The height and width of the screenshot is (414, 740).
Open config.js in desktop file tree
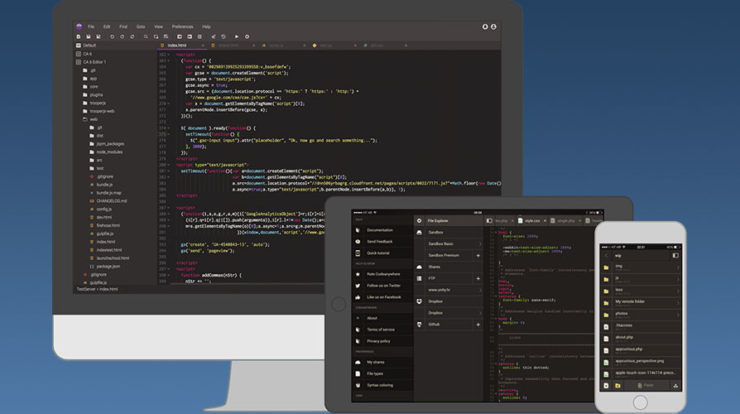[104, 209]
